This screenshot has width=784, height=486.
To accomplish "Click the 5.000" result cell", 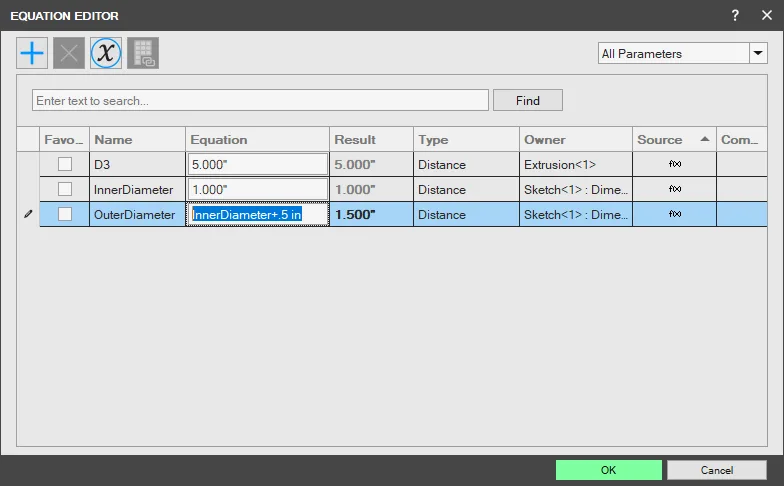I will click(372, 164).
